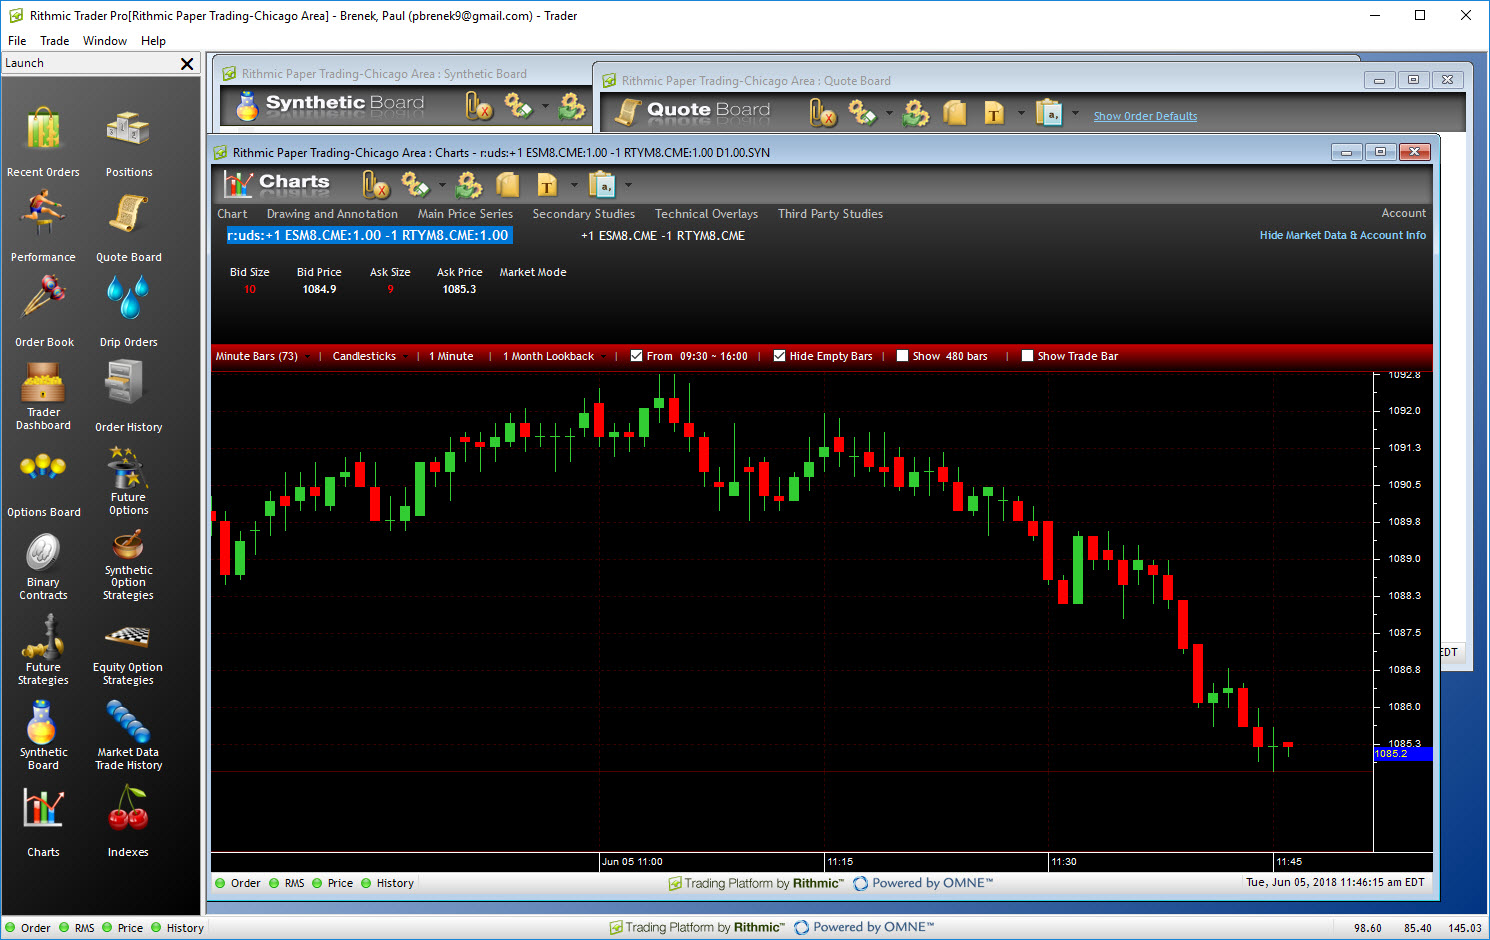Viewport: 1490px width, 940px height.
Task: Open the Candlesticks chart type dropdown
Action: (369, 356)
